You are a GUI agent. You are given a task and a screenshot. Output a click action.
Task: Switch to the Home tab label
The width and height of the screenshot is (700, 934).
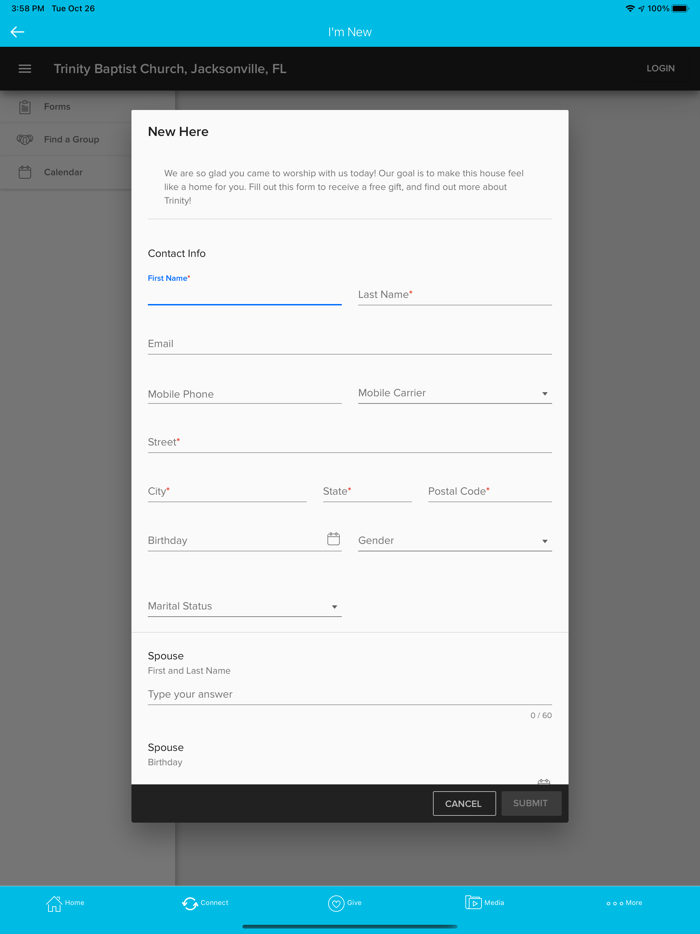(x=74, y=902)
